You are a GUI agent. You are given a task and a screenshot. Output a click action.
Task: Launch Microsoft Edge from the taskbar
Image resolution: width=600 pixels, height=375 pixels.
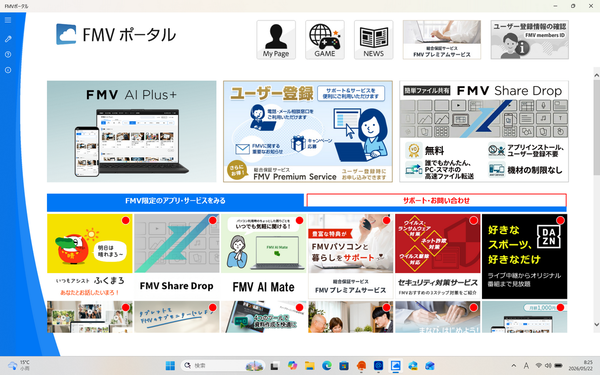click(327, 366)
